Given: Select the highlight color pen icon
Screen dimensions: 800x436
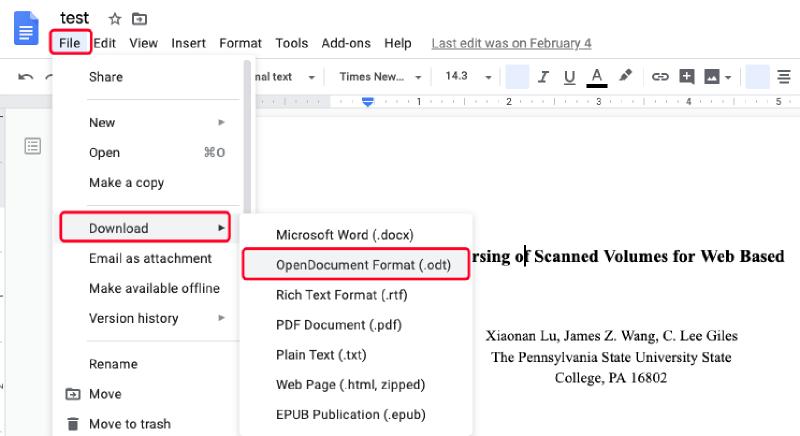Looking at the screenshot, I should [626, 76].
